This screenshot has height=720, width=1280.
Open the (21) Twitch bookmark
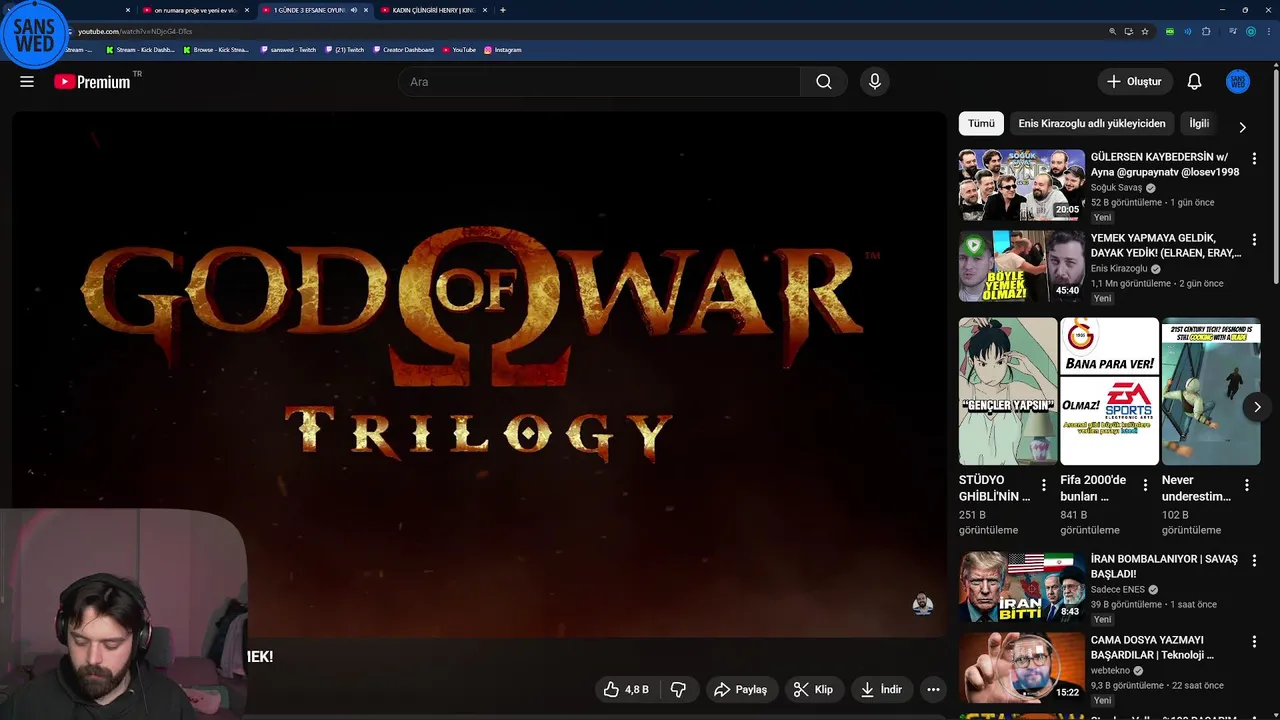345,49
